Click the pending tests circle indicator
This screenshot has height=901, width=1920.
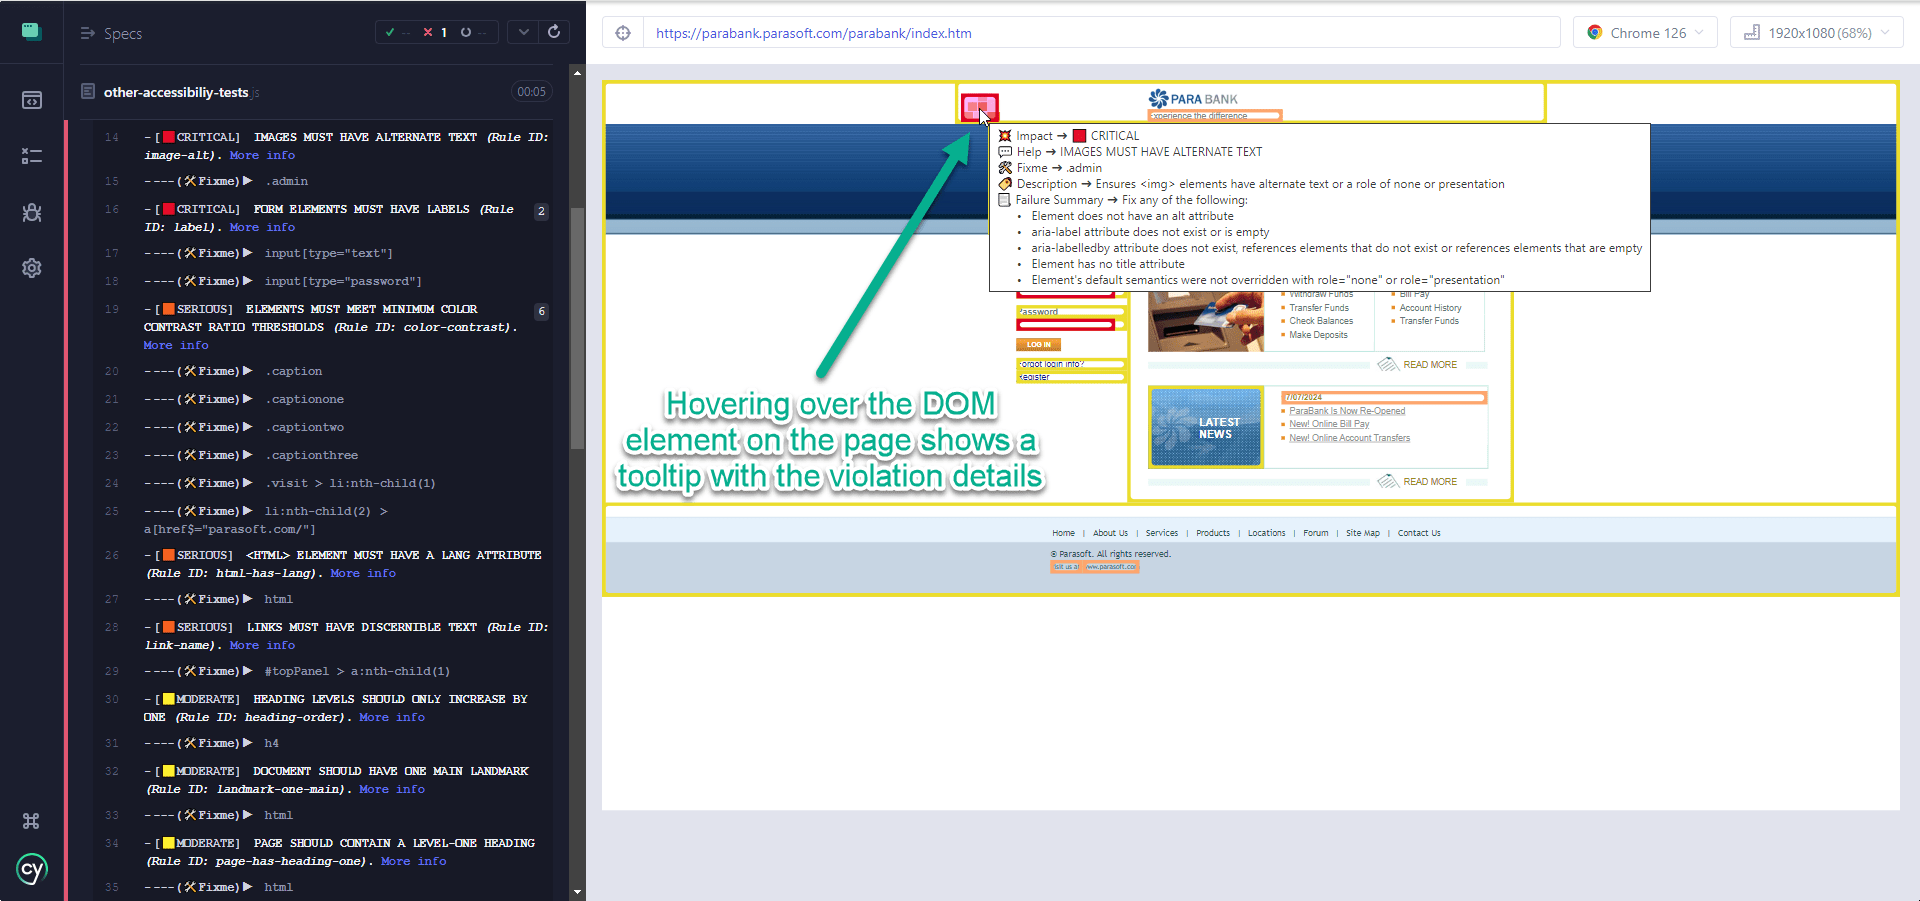(474, 32)
